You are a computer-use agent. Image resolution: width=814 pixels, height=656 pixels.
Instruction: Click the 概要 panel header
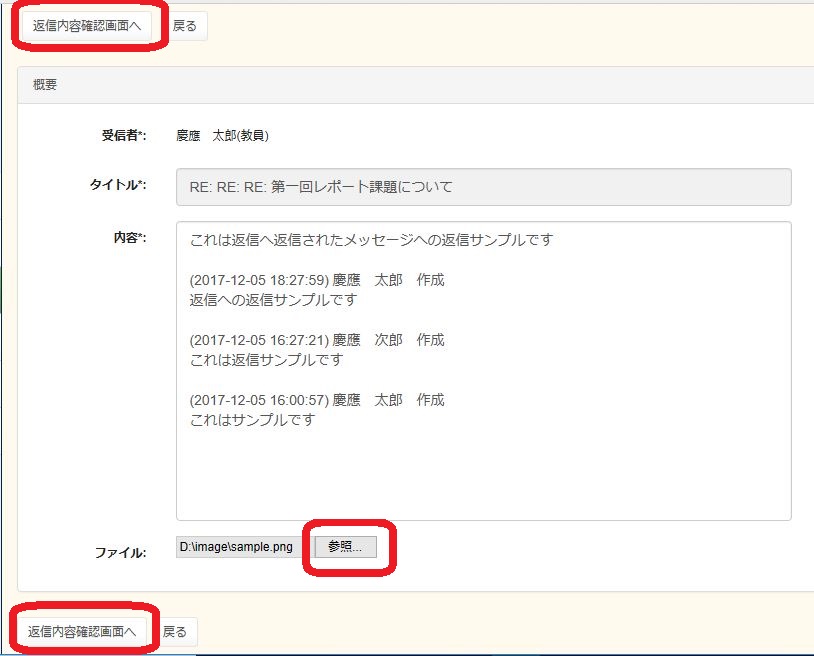[45, 85]
